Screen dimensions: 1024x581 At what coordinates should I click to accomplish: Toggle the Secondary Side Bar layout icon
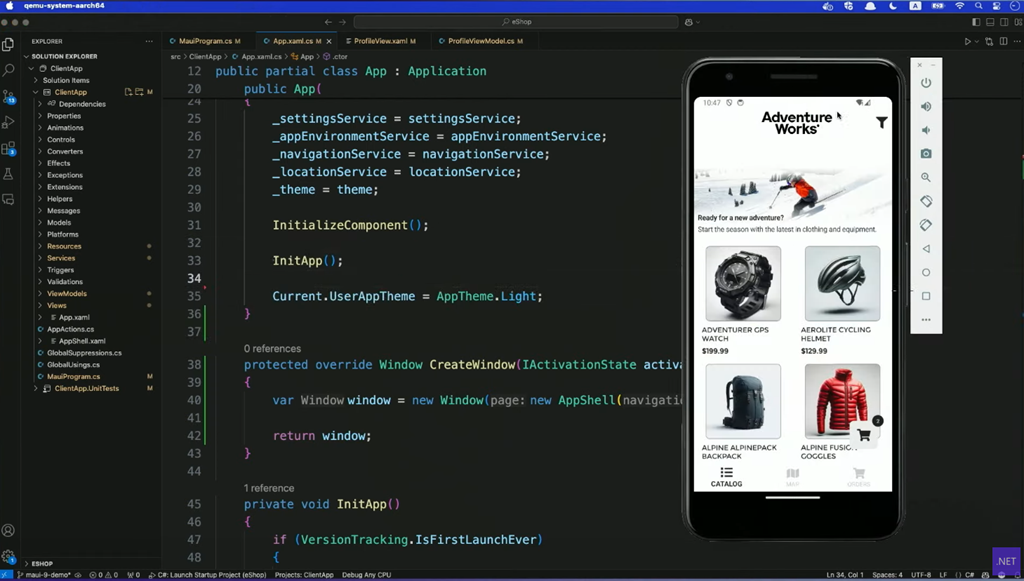[x=1004, y=22]
